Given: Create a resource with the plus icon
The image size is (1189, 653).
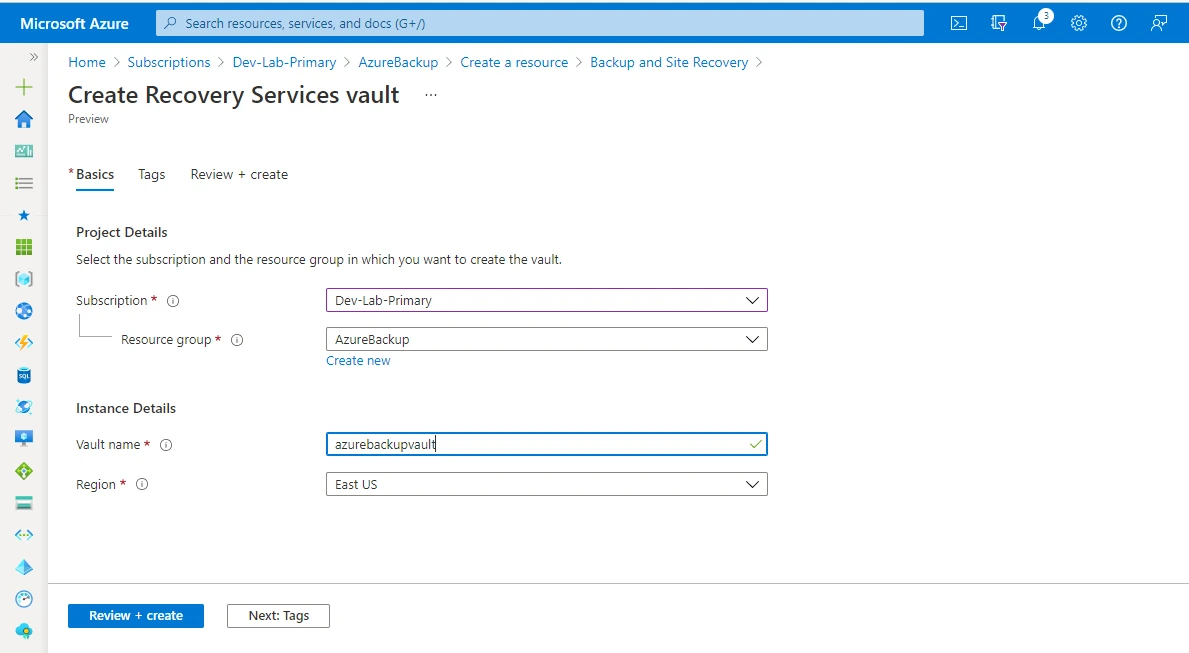Looking at the screenshot, I should tap(23, 87).
